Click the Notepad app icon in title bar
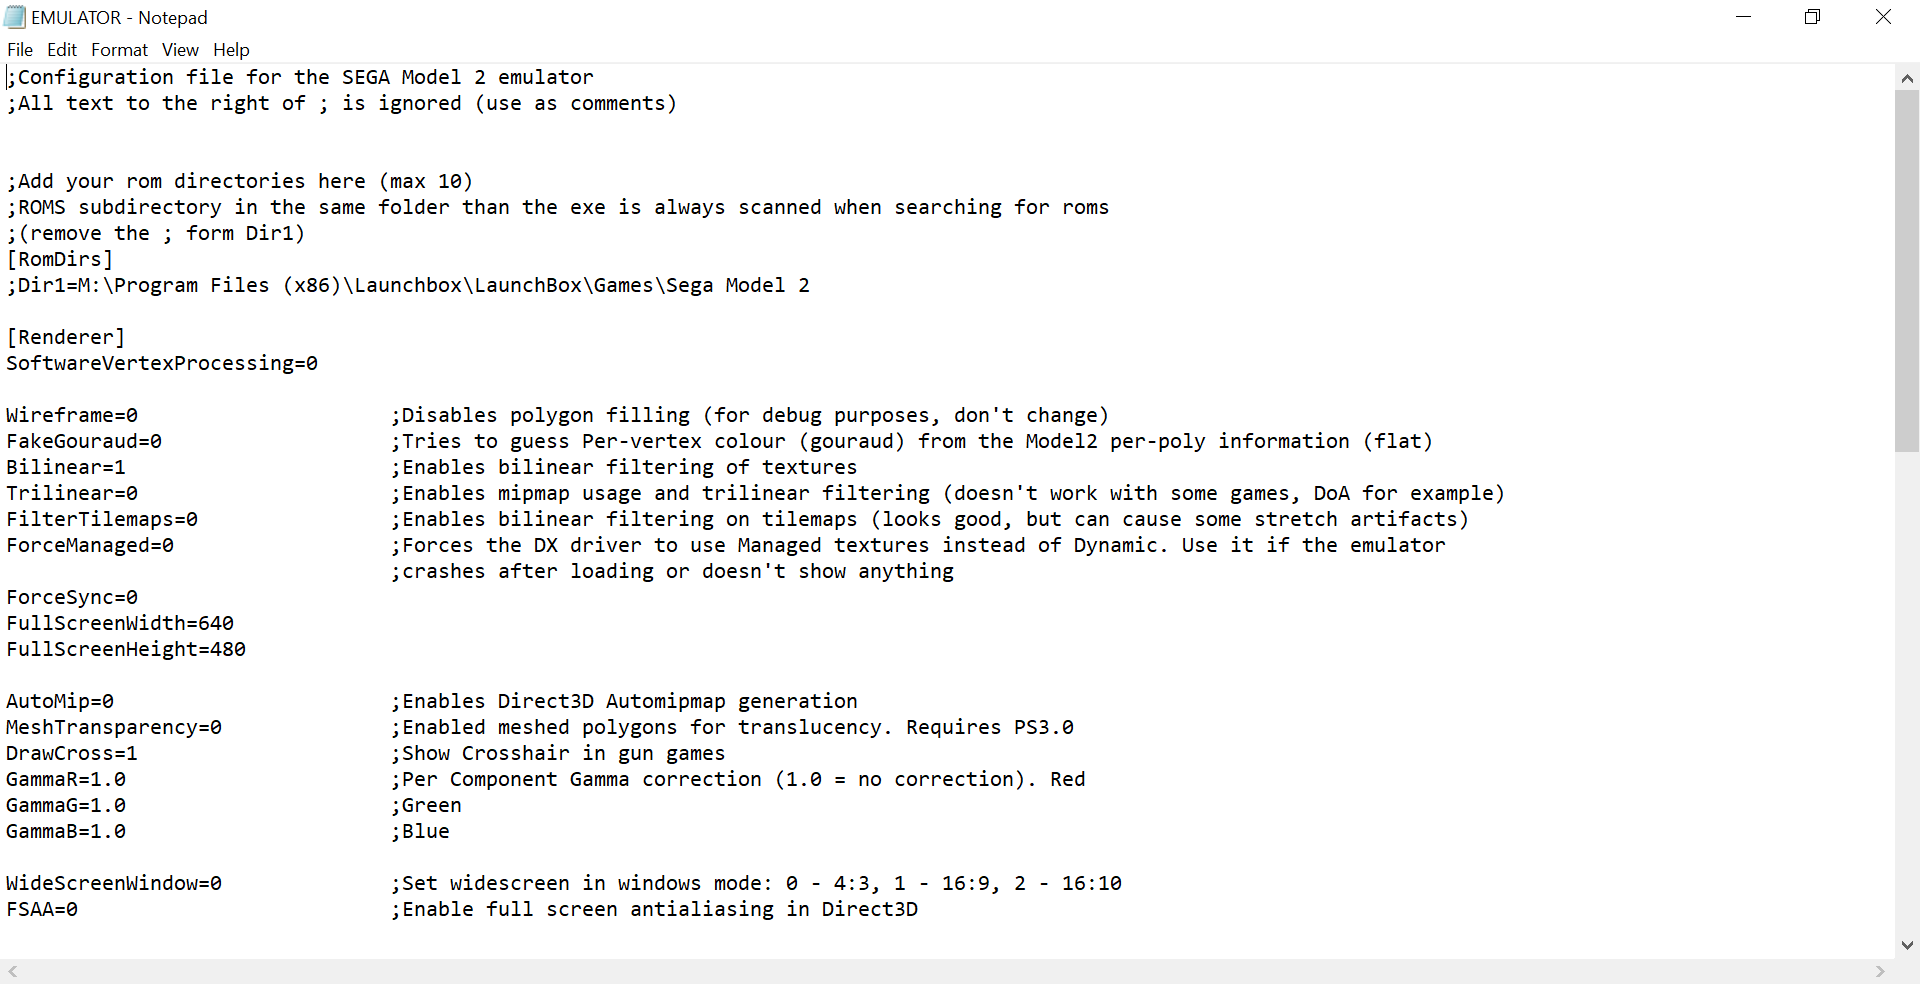Screen dimensions: 1920x984 (x=14, y=17)
